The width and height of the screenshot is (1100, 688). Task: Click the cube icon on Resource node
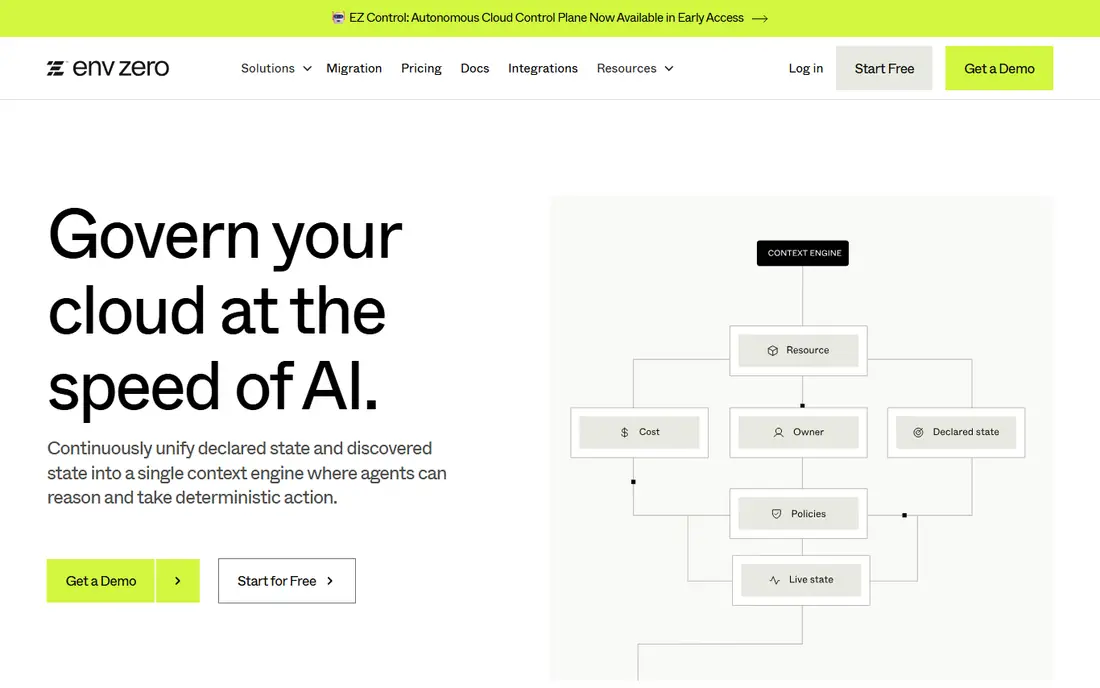772,351
